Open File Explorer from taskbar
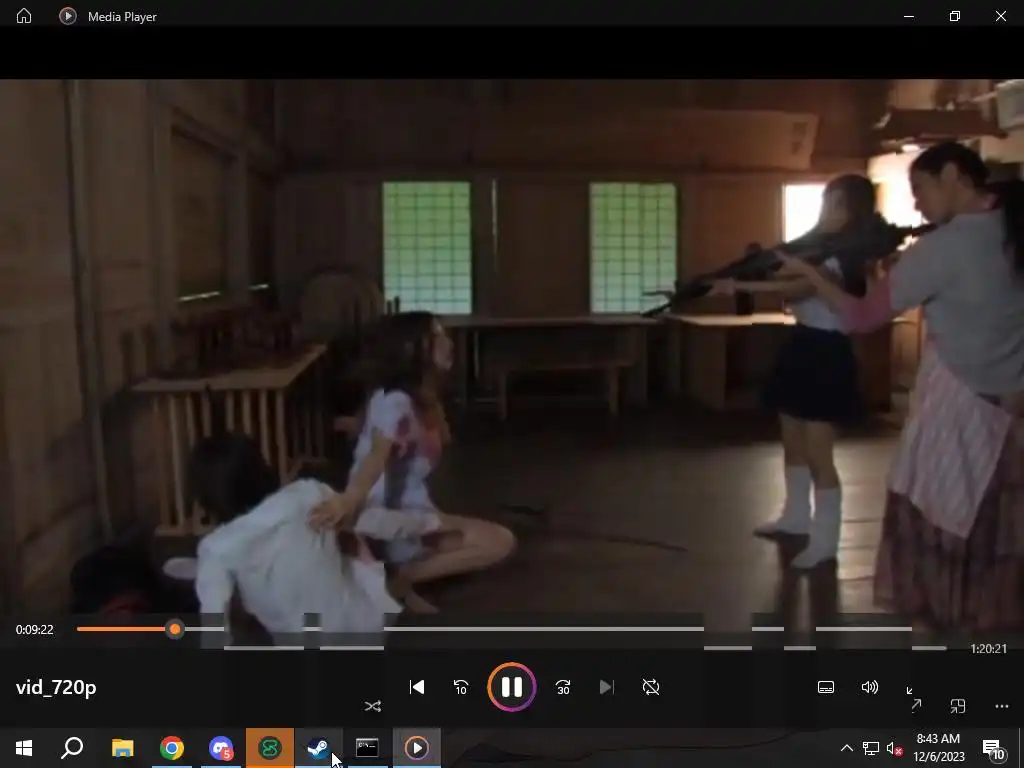Image resolution: width=1024 pixels, height=768 pixels. point(122,748)
